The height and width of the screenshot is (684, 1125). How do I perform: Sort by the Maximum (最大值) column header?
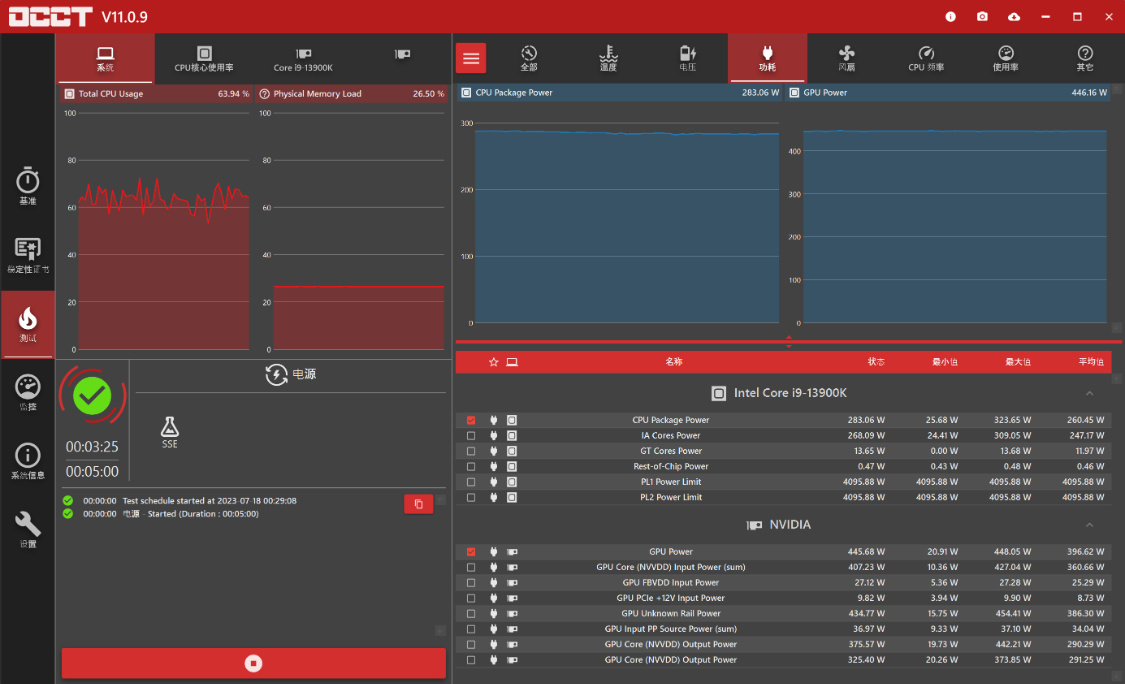point(1017,362)
